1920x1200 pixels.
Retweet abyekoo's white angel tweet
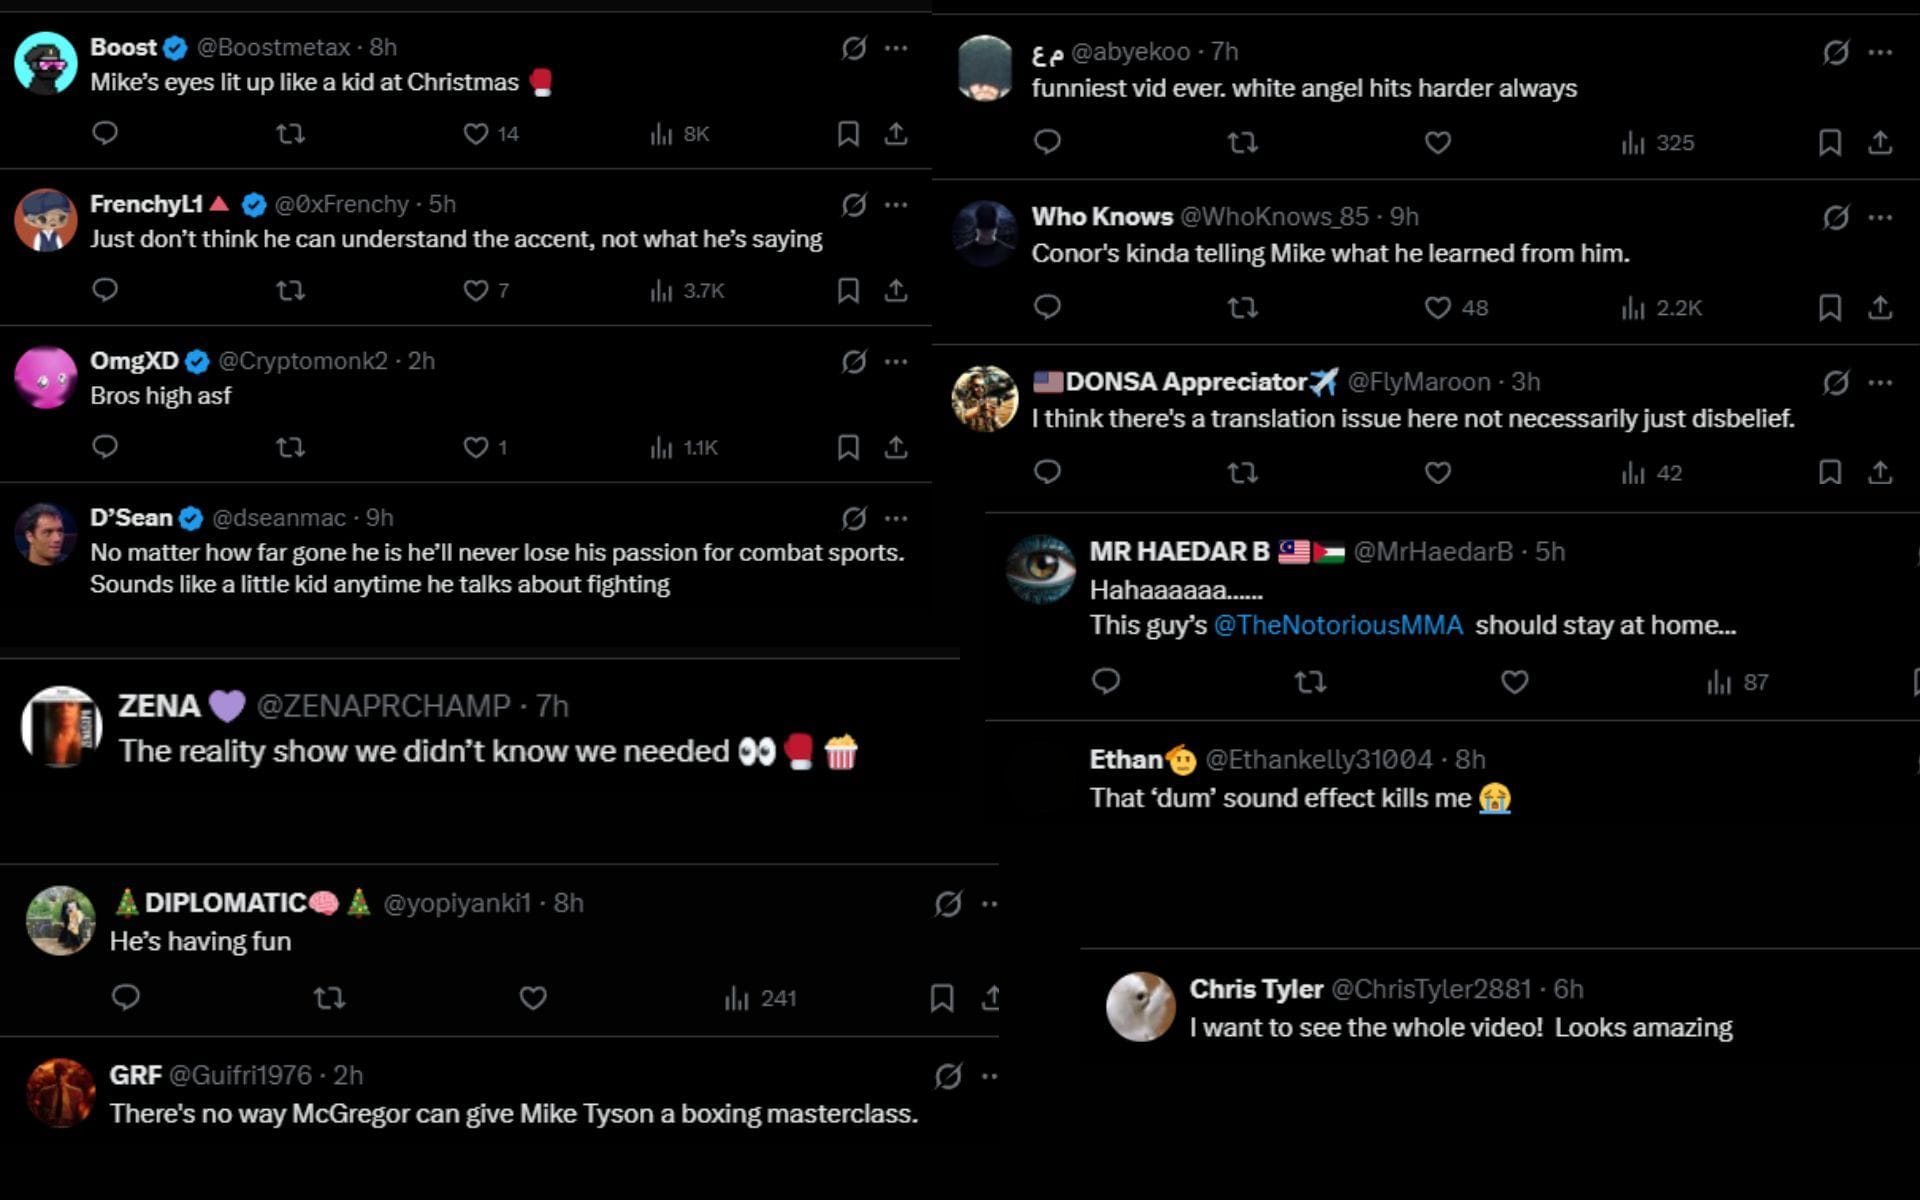pos(1244,142)
